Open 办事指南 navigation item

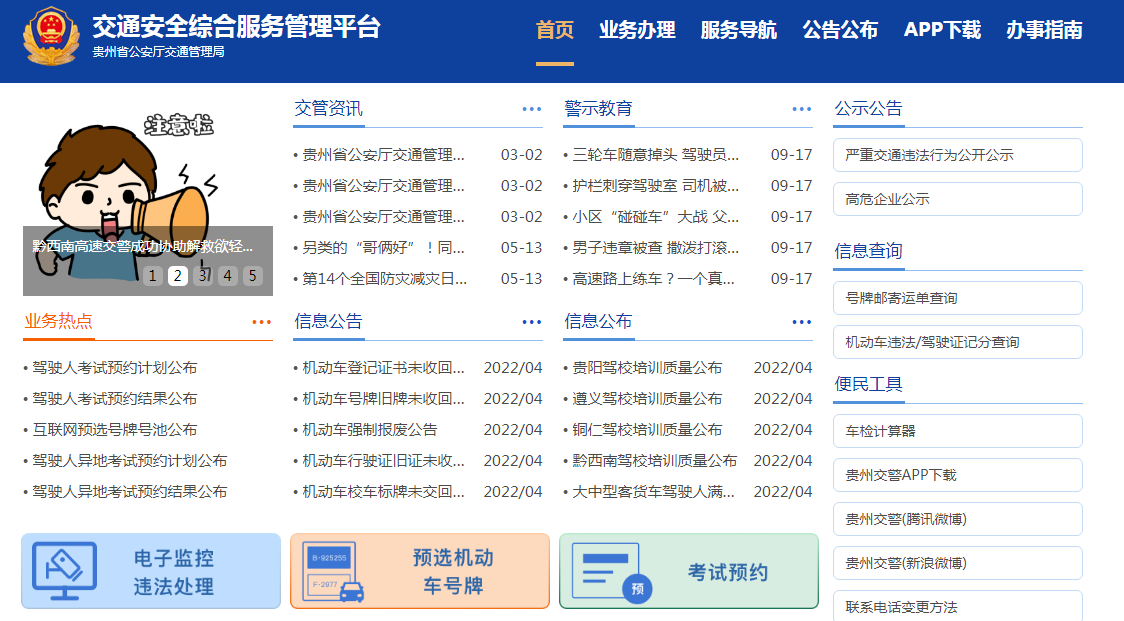[1044, 30]
